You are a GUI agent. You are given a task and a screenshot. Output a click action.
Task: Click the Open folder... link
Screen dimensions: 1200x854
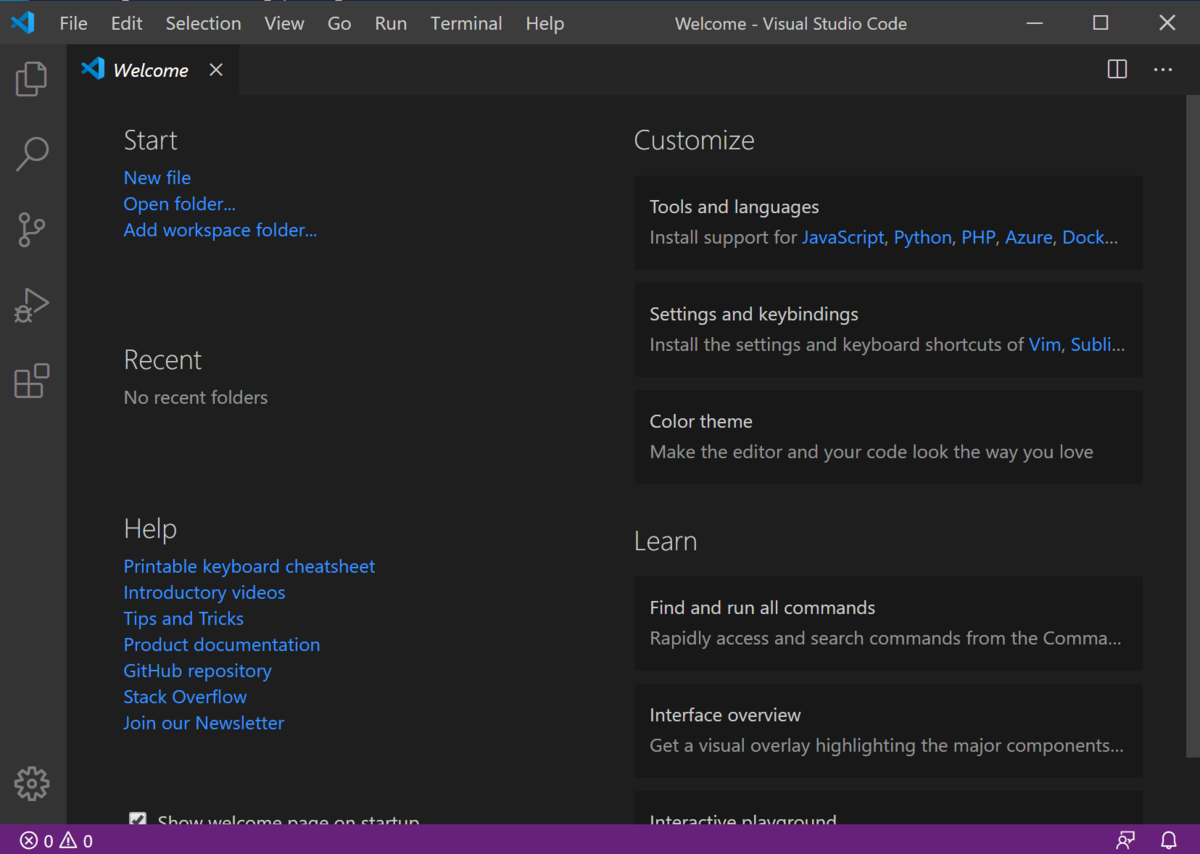point(180,204)
